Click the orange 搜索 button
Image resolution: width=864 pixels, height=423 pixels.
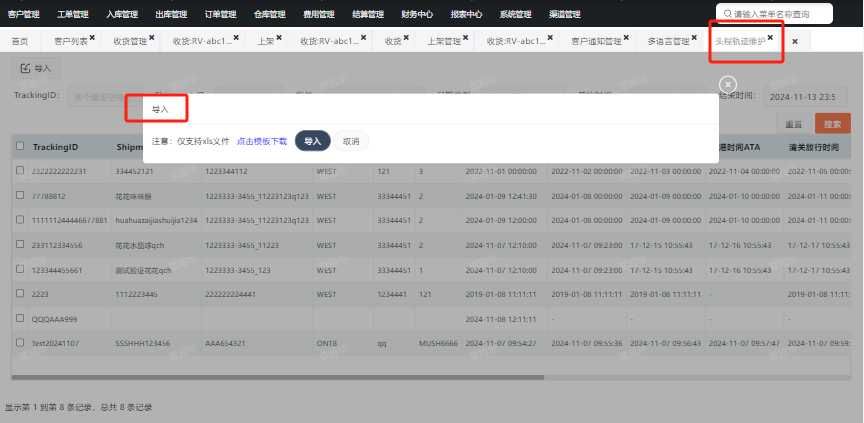[833, 124]
